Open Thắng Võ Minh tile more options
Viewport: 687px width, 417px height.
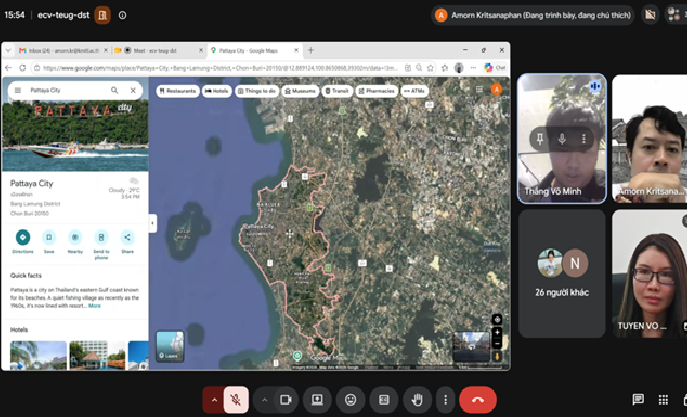[x=584, y=139]
